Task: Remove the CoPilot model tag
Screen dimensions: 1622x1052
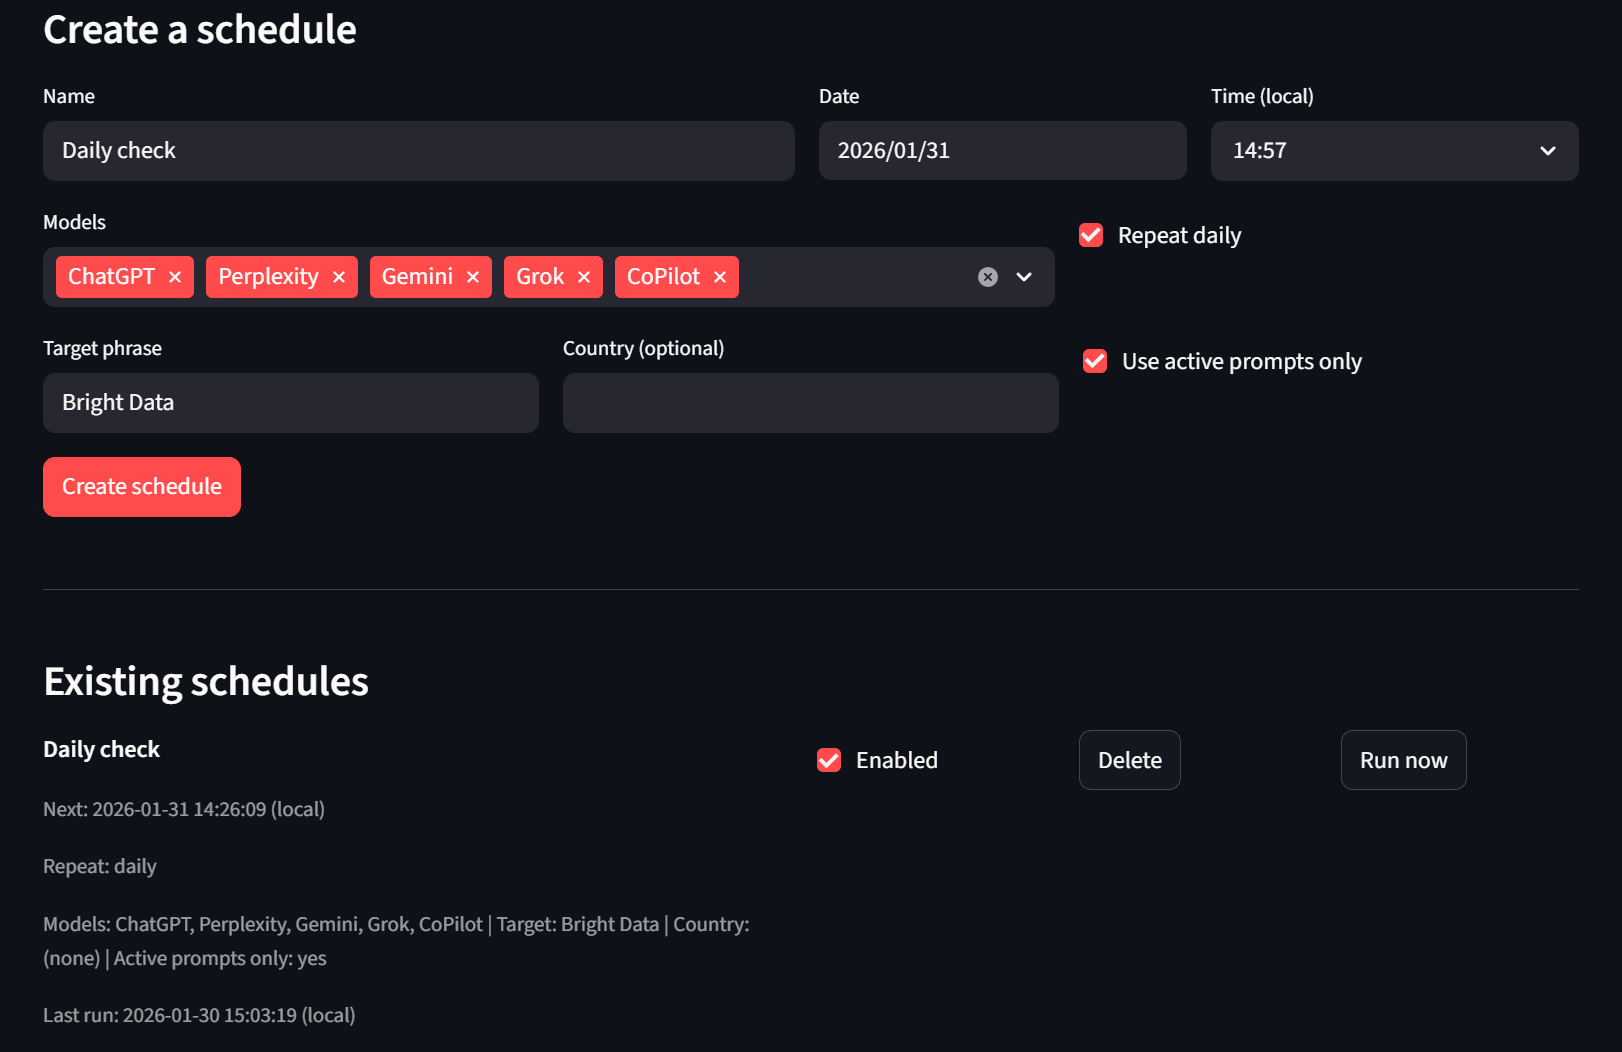Action: pos(720,277)
